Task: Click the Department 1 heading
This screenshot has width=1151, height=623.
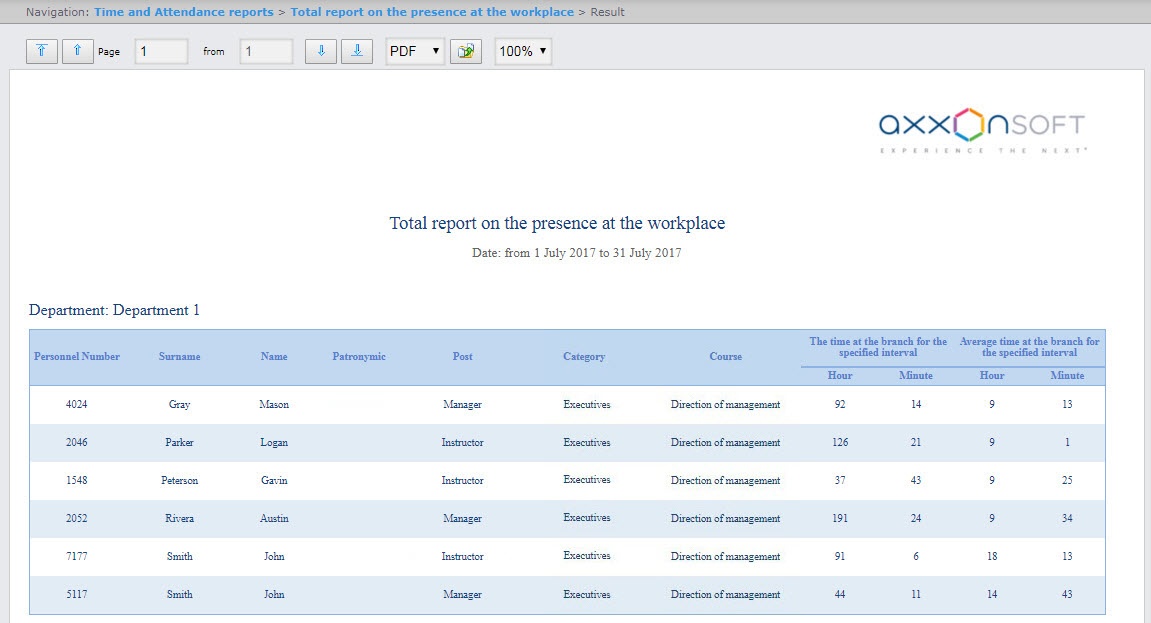Action: pos(114,310)
